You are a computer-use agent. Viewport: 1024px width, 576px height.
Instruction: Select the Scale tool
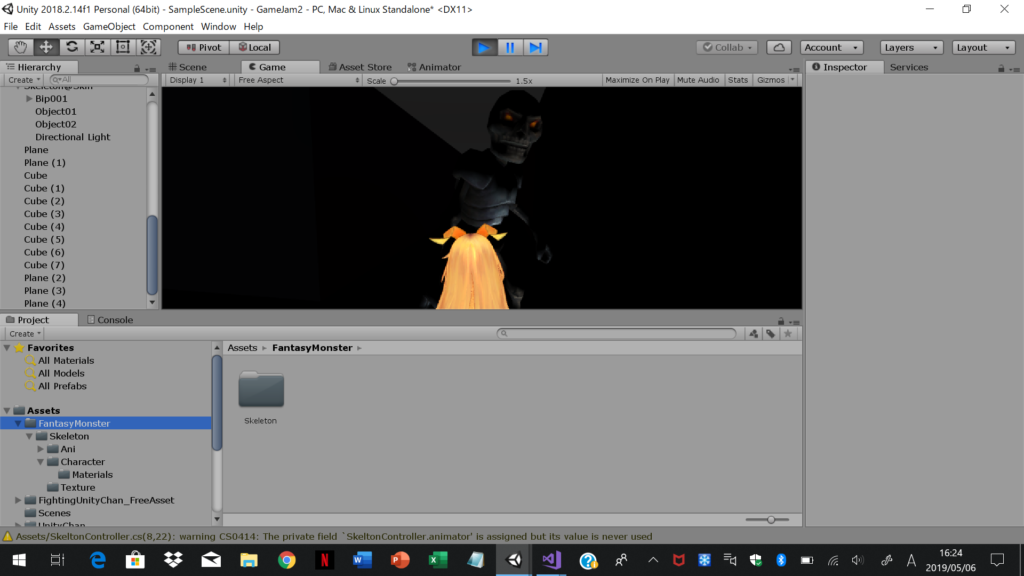(x=97, y=47)
